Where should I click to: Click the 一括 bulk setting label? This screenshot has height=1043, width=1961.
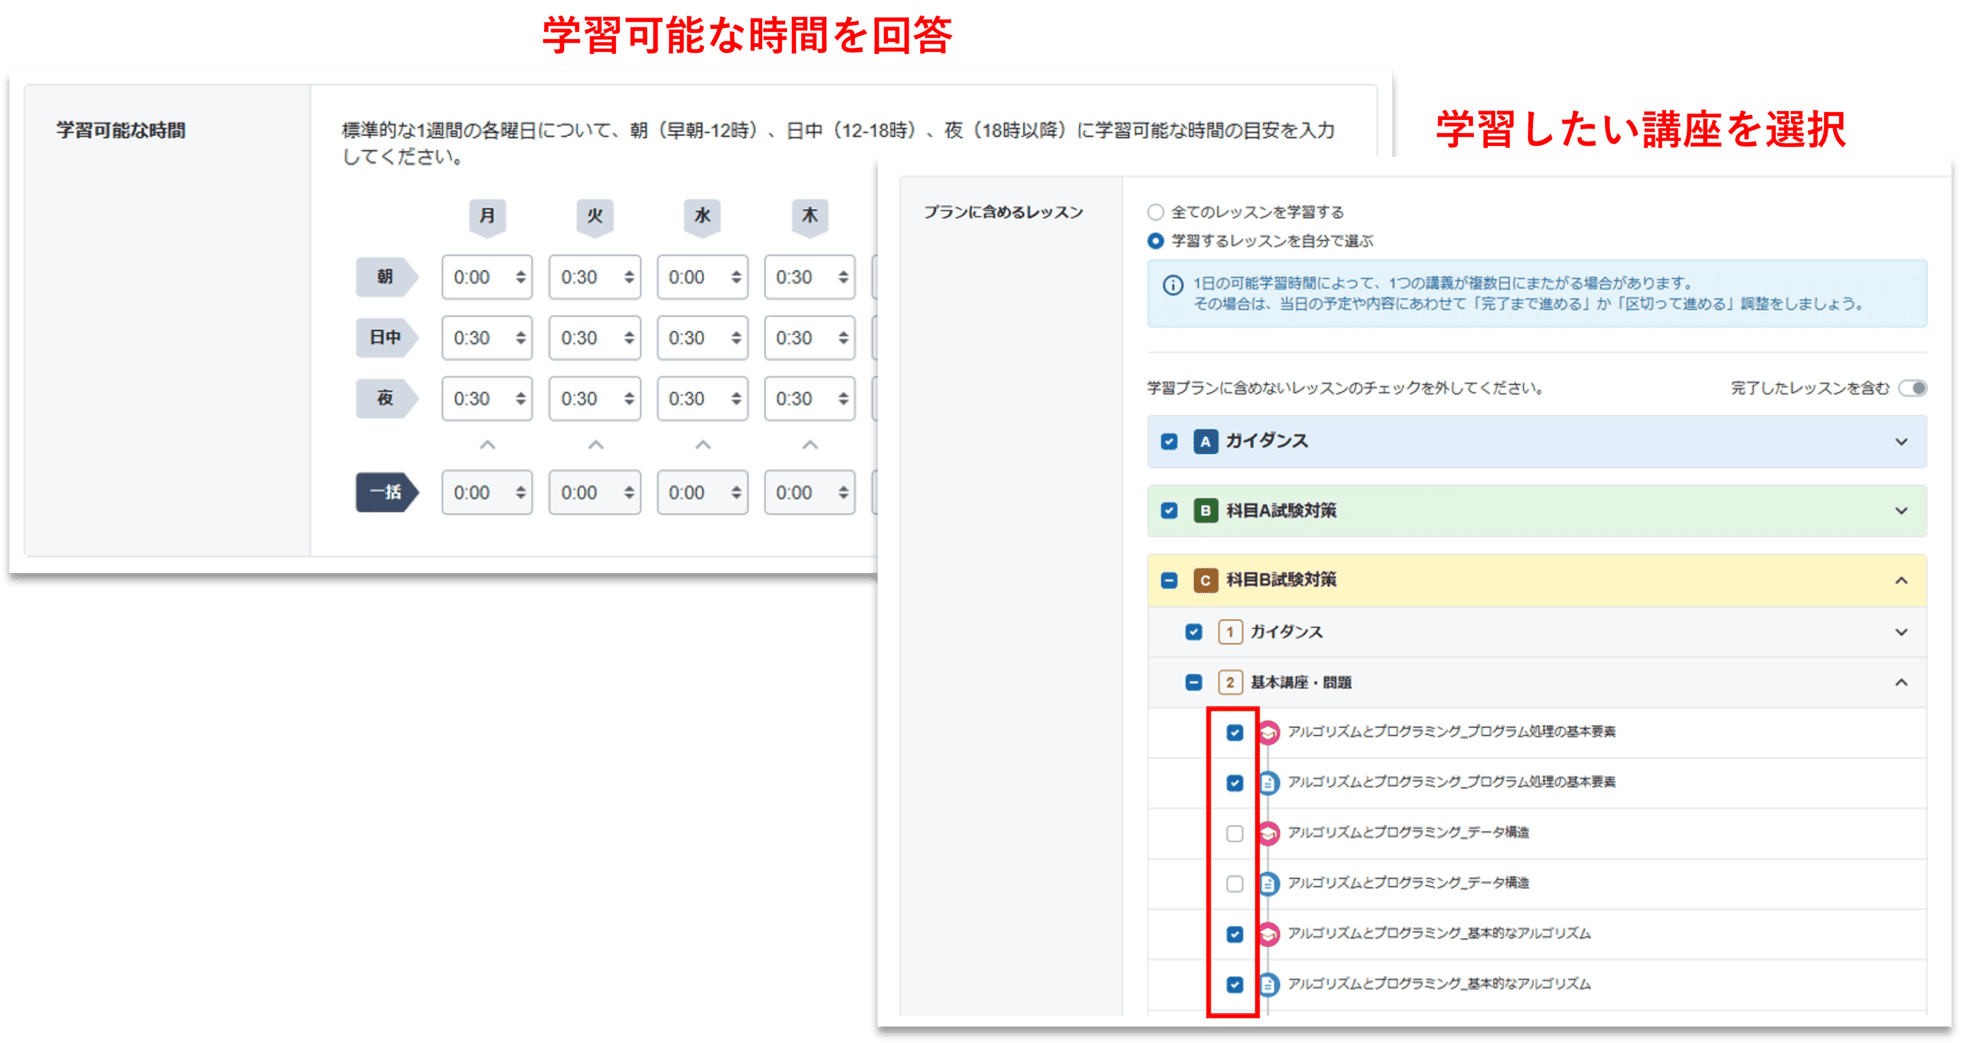pos(385,492)
